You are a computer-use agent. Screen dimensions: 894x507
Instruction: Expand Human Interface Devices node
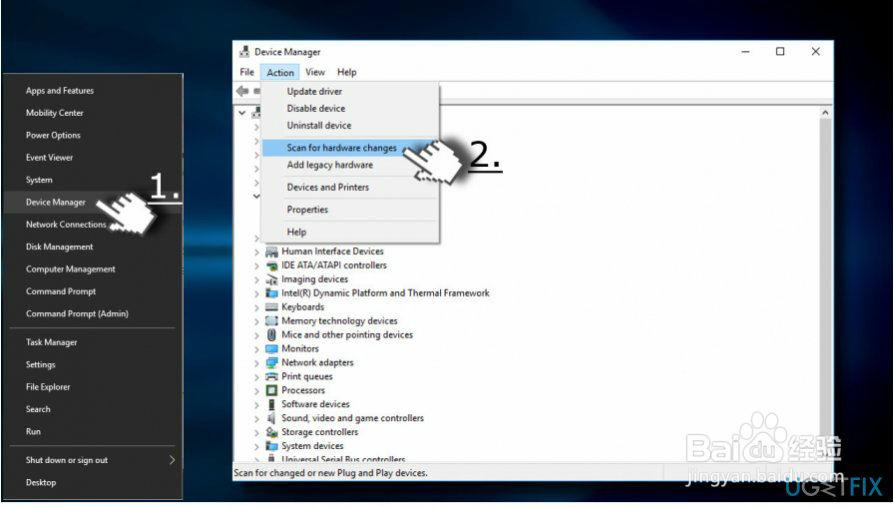tap(257, 252)
